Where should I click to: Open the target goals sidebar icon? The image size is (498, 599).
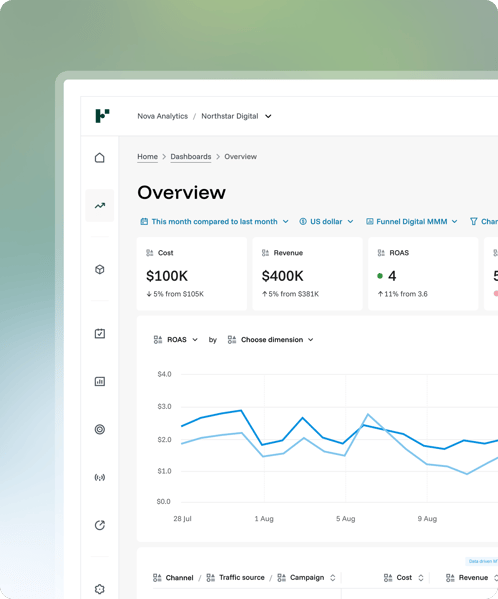coord(100,429)
